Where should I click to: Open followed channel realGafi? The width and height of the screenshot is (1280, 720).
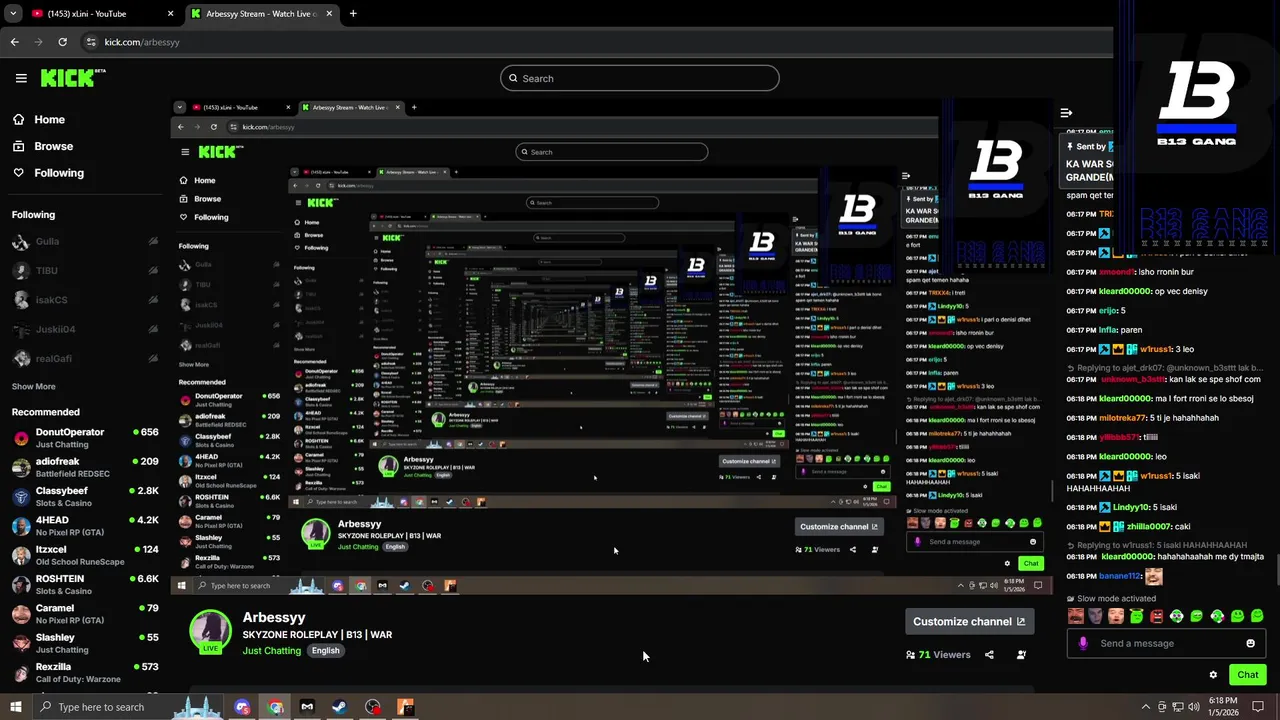point(85,358)
